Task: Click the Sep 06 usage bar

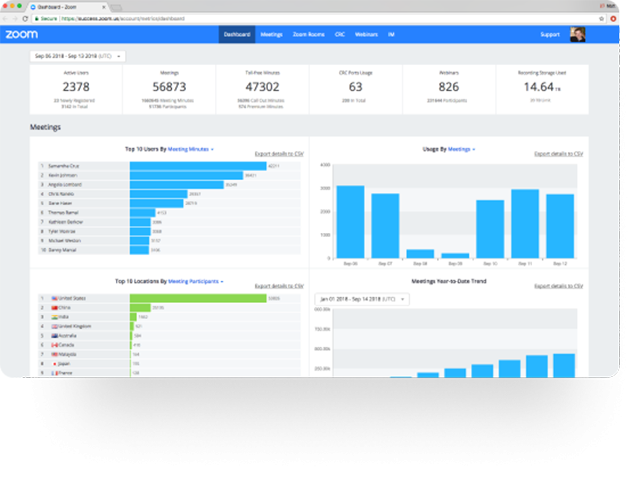Action: tap(351, 222)
